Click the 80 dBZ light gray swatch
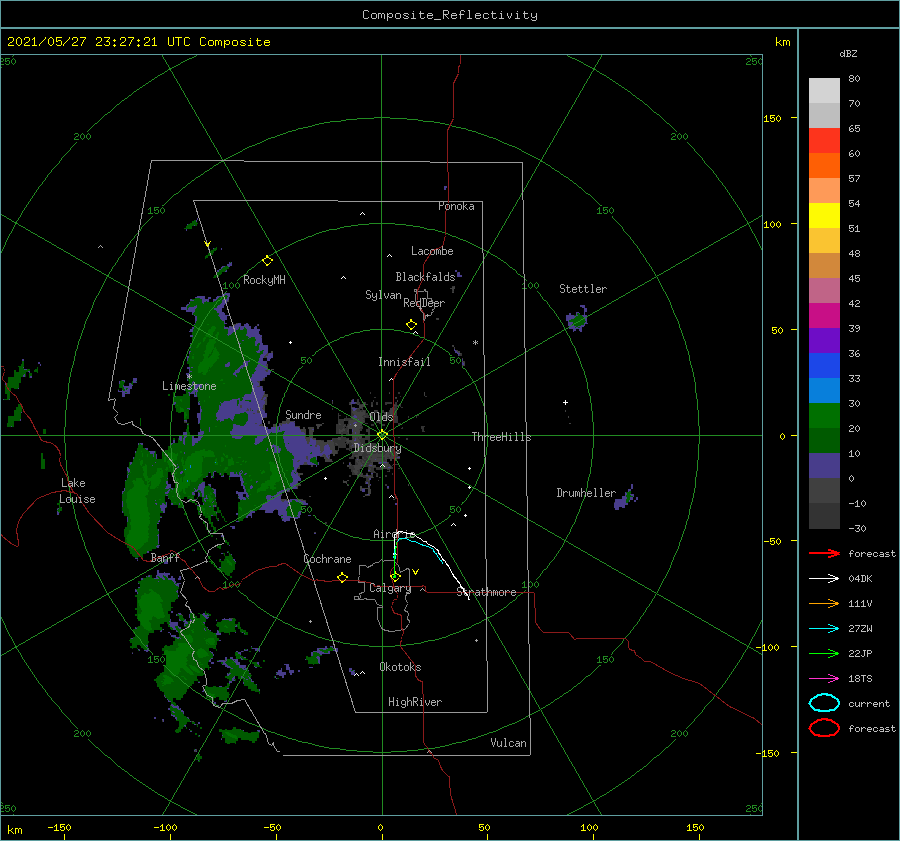Image resolution: width=900 pixels, height=841 pixels. (824, 90)
